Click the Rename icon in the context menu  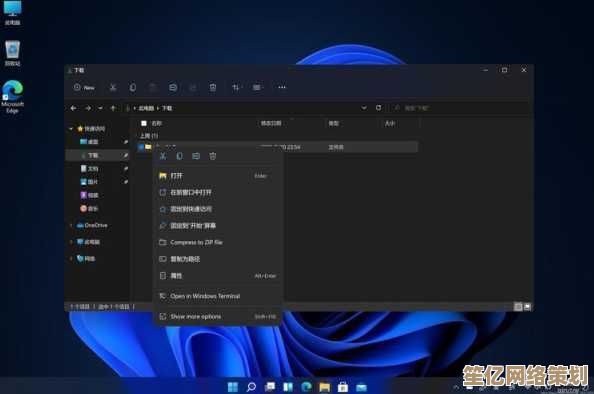tap(196, 156)
